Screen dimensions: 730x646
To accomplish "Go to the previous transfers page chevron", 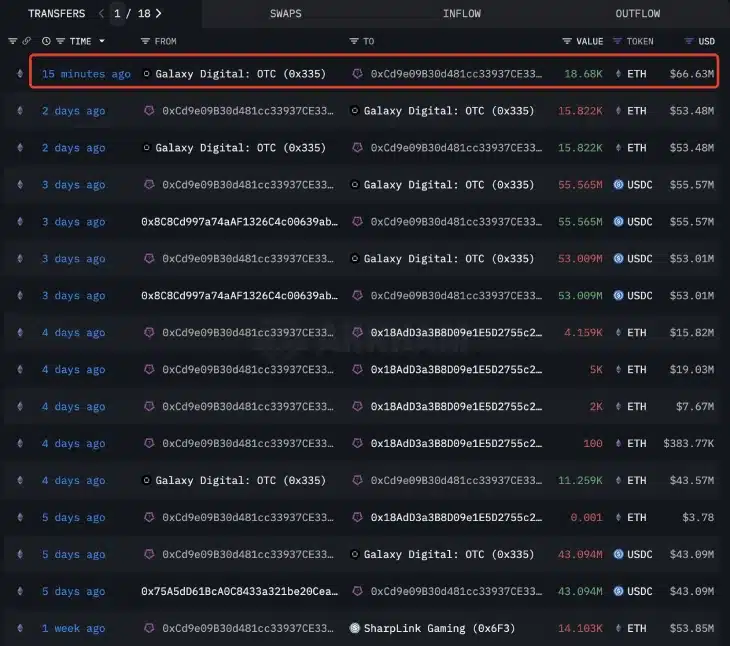I will pyautogui.click(x=101, y=13).
